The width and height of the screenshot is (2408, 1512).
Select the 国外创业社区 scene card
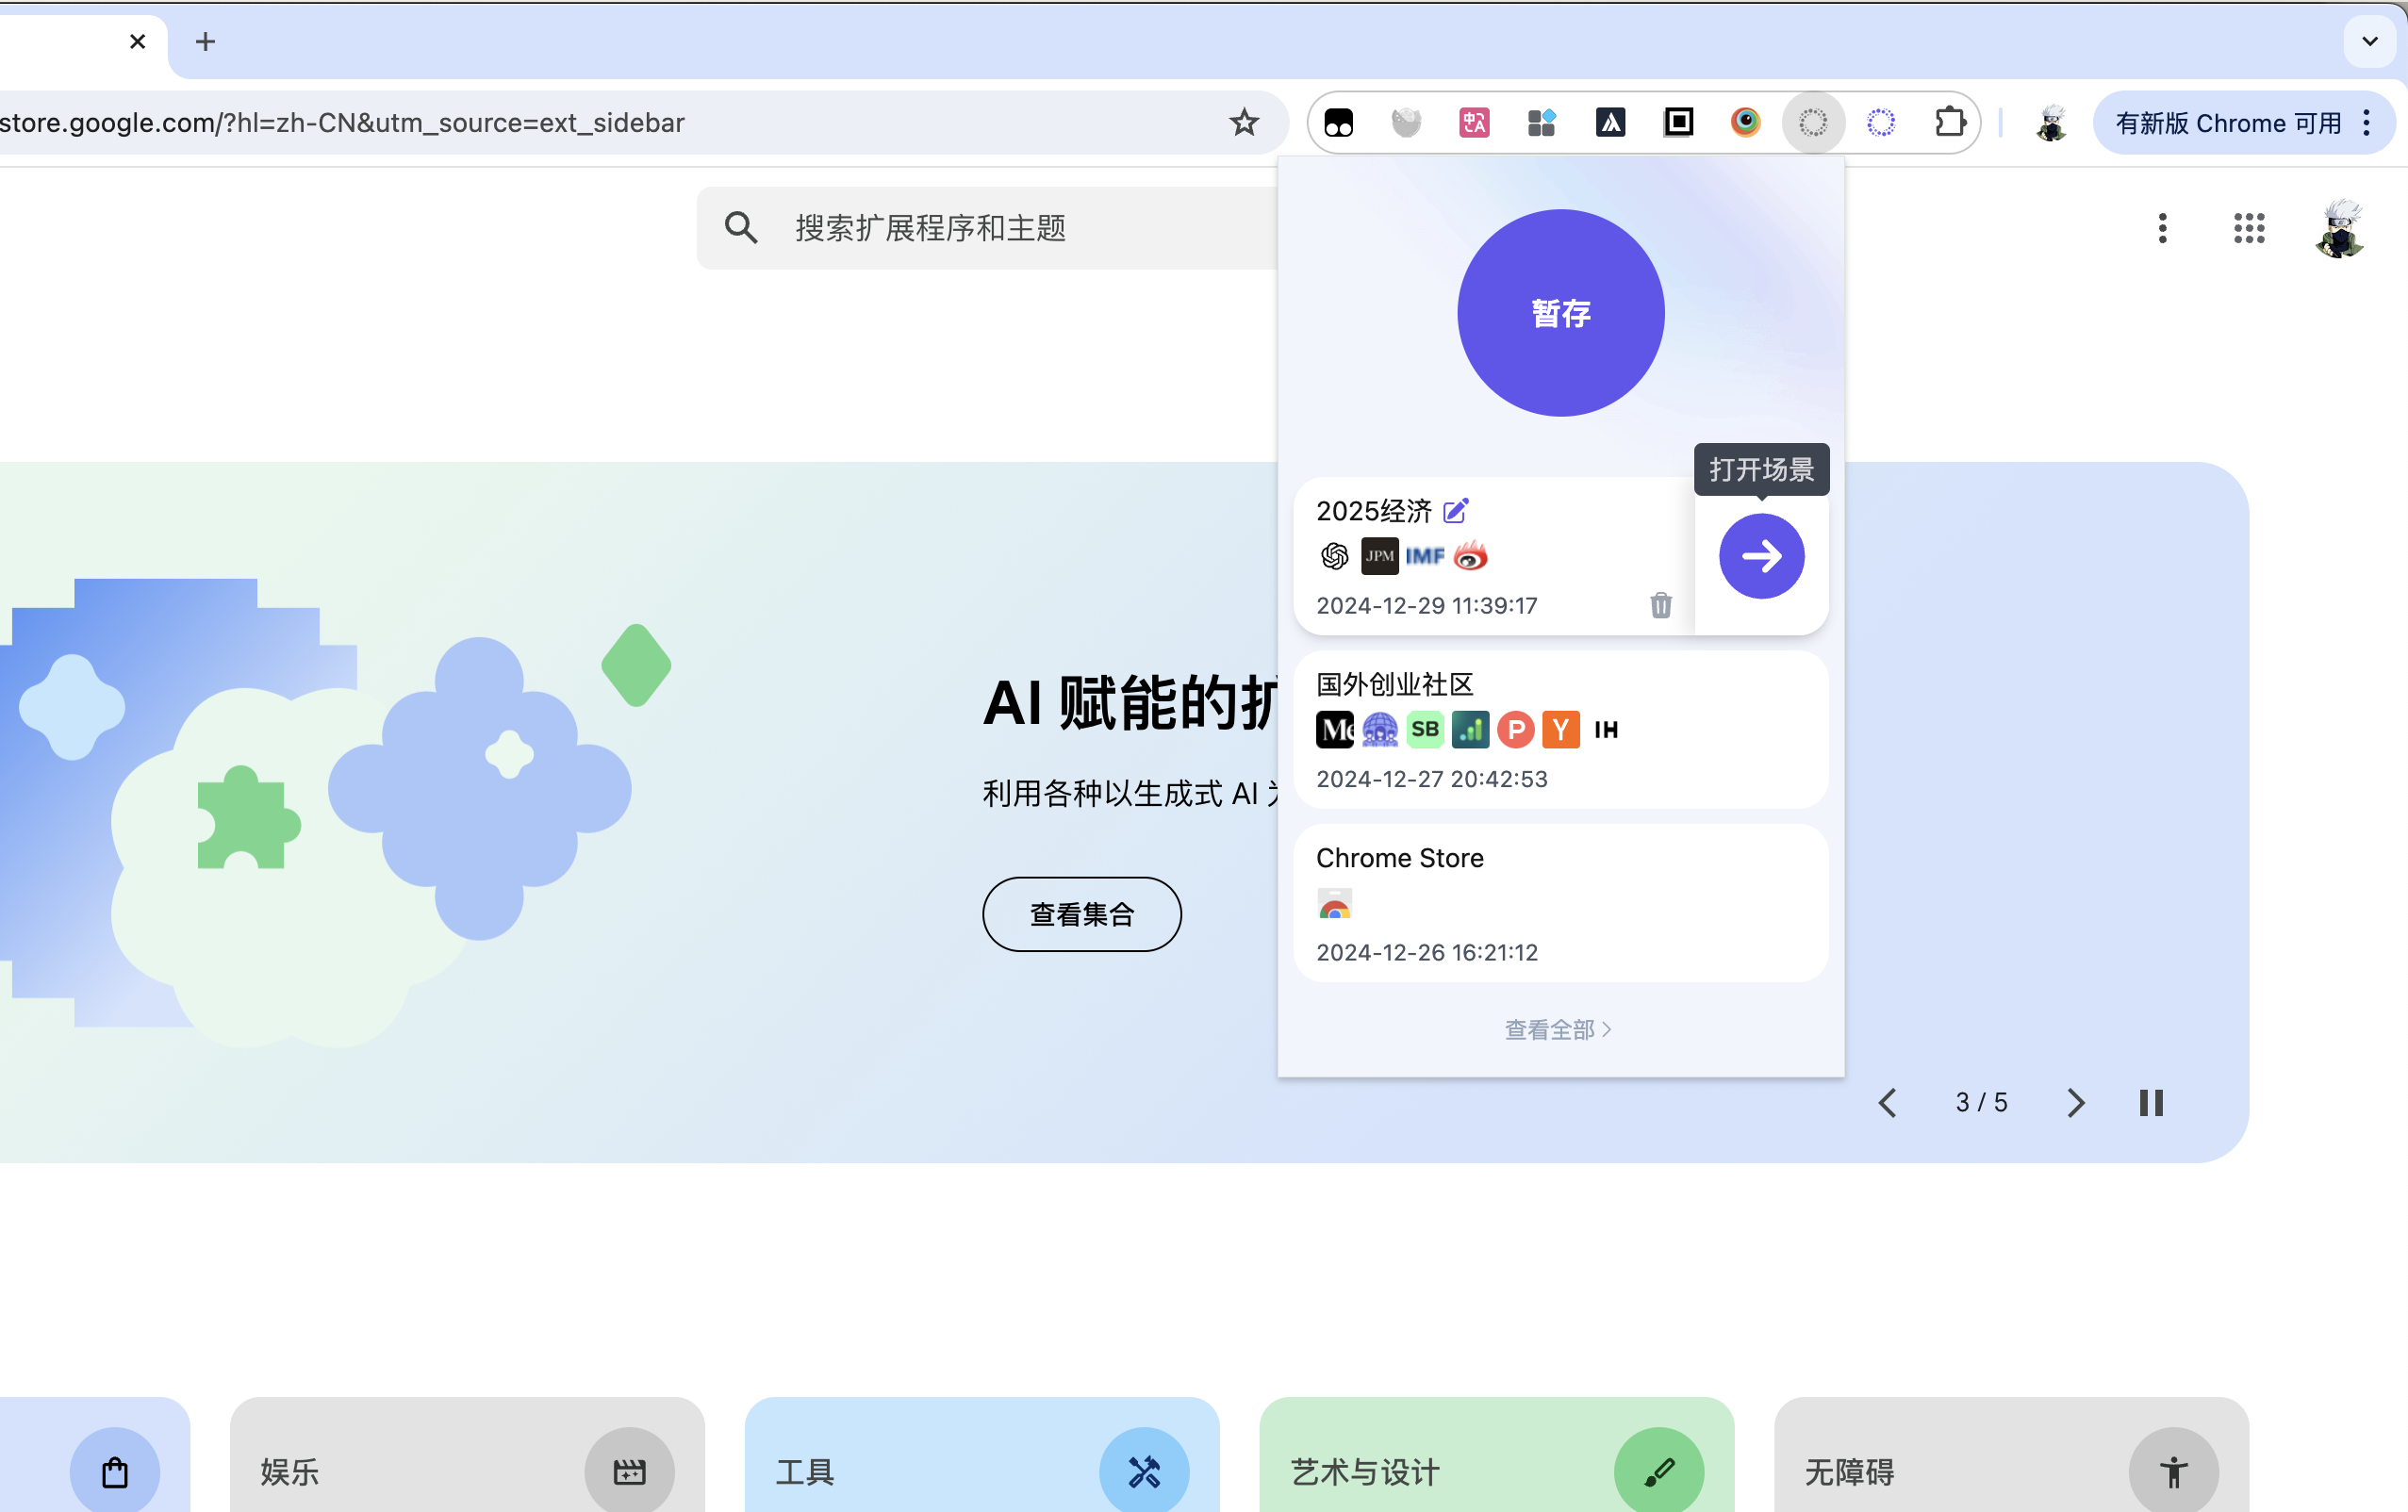(x=1560, y=730)
